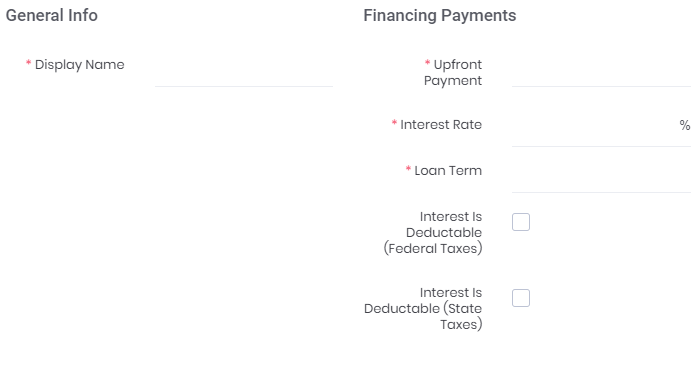Click the Interest Rate label text
This screenshot has width=698, height=367.
point(441,125)
